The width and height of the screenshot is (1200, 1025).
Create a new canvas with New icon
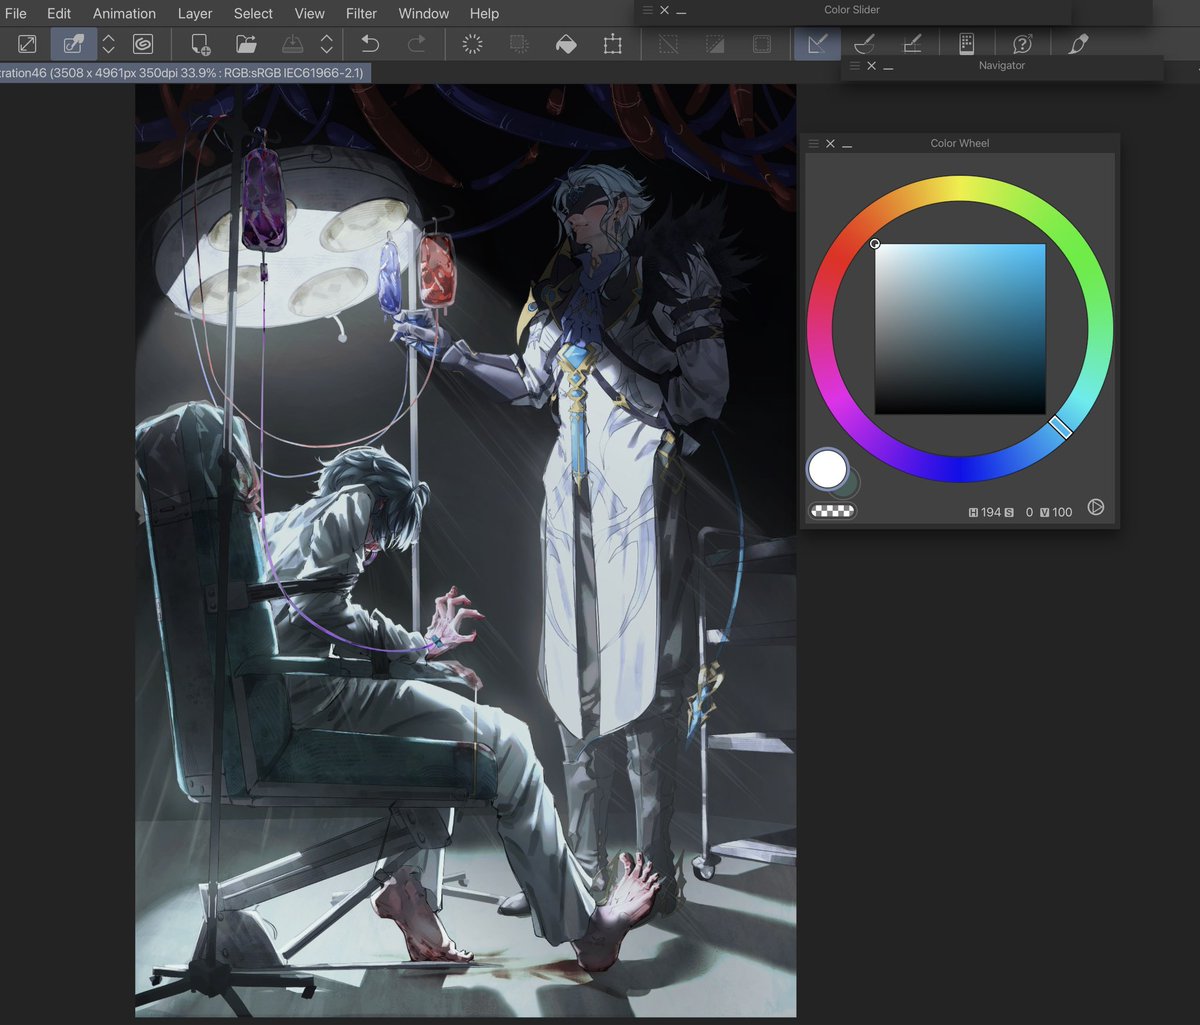pyautogui.click(x=200, y=44)
